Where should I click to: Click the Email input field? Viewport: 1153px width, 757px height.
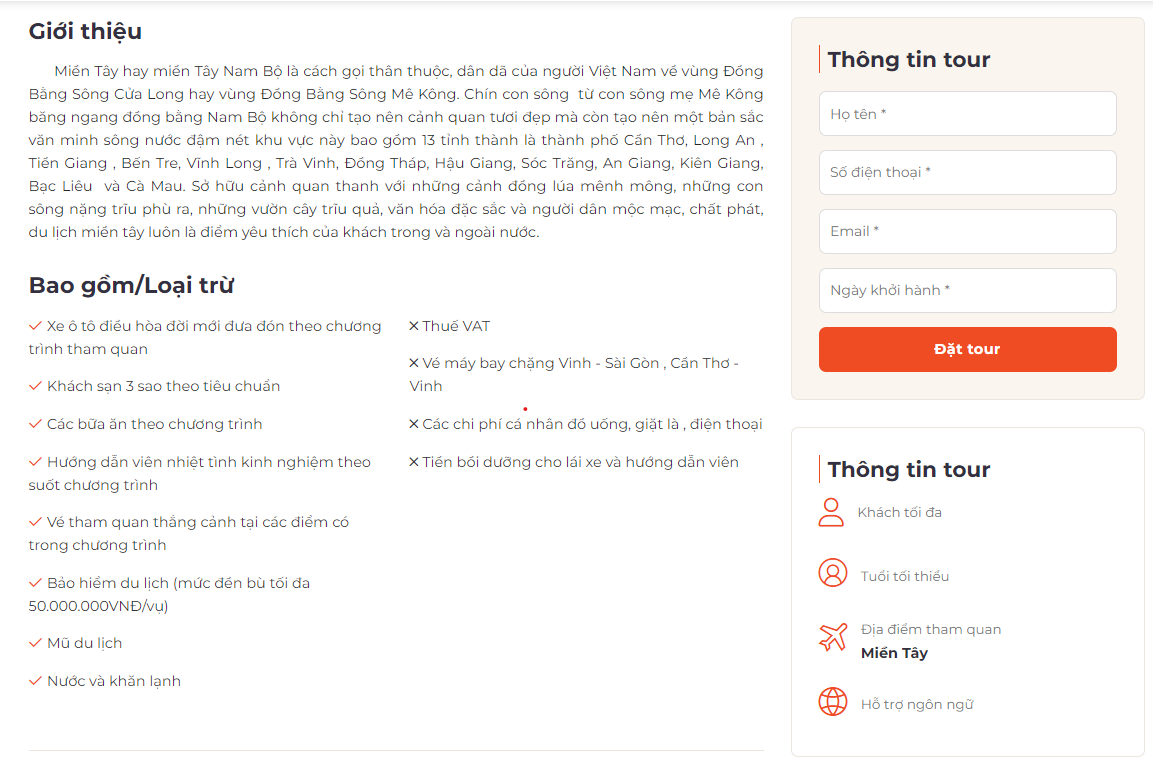click(x=967, y=231)
